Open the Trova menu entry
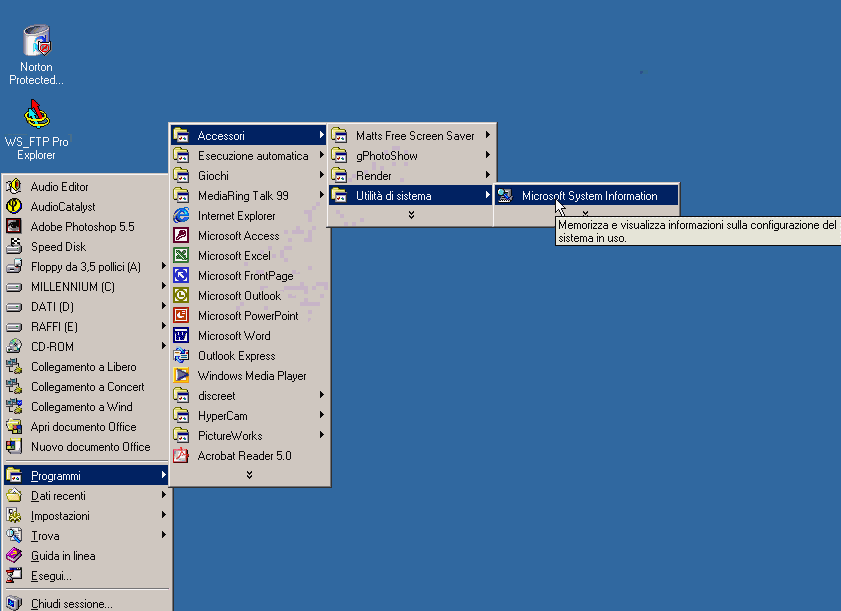This screenshot has width=841, height=611. click(x=86, y=535)
